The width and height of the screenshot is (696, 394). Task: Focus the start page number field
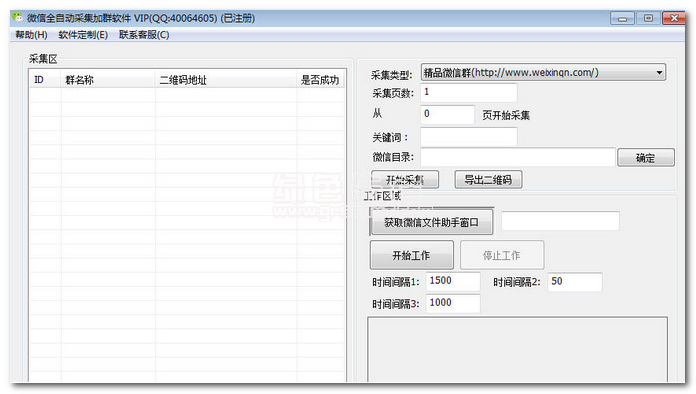pyautogui.click(x=447, y=114)
